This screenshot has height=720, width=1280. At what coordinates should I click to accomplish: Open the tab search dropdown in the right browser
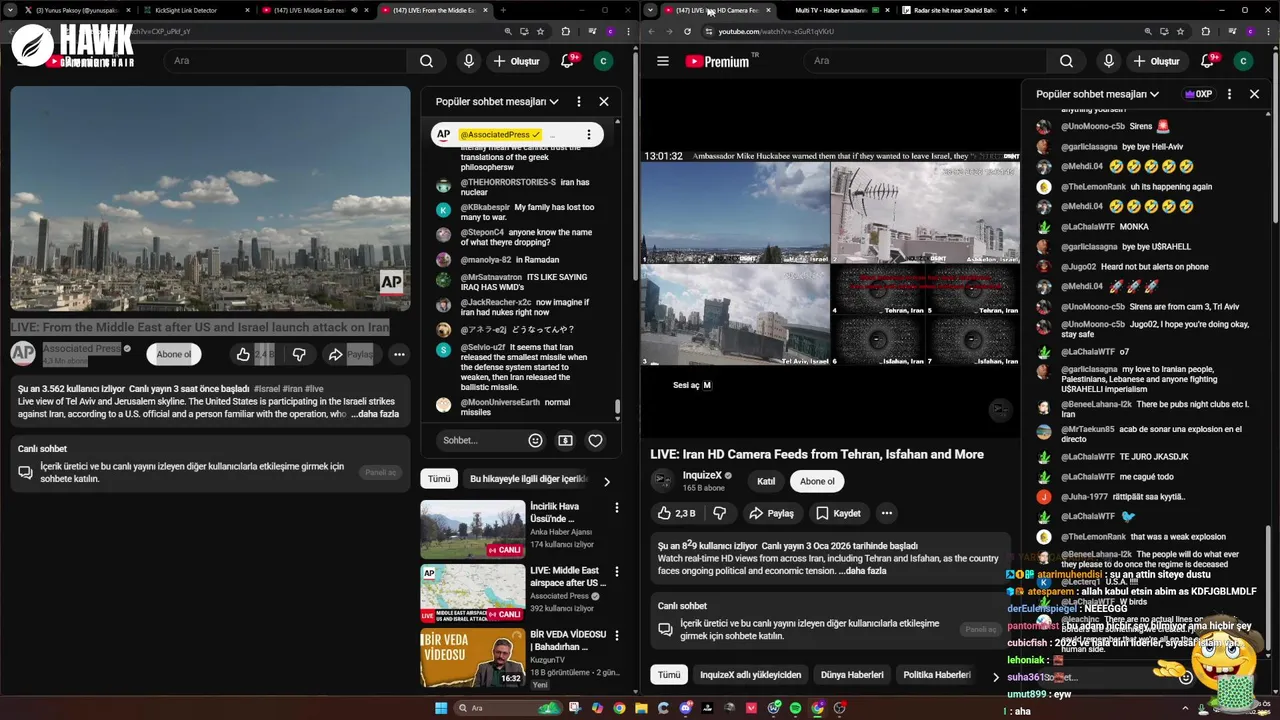click(x=651, y=10)
